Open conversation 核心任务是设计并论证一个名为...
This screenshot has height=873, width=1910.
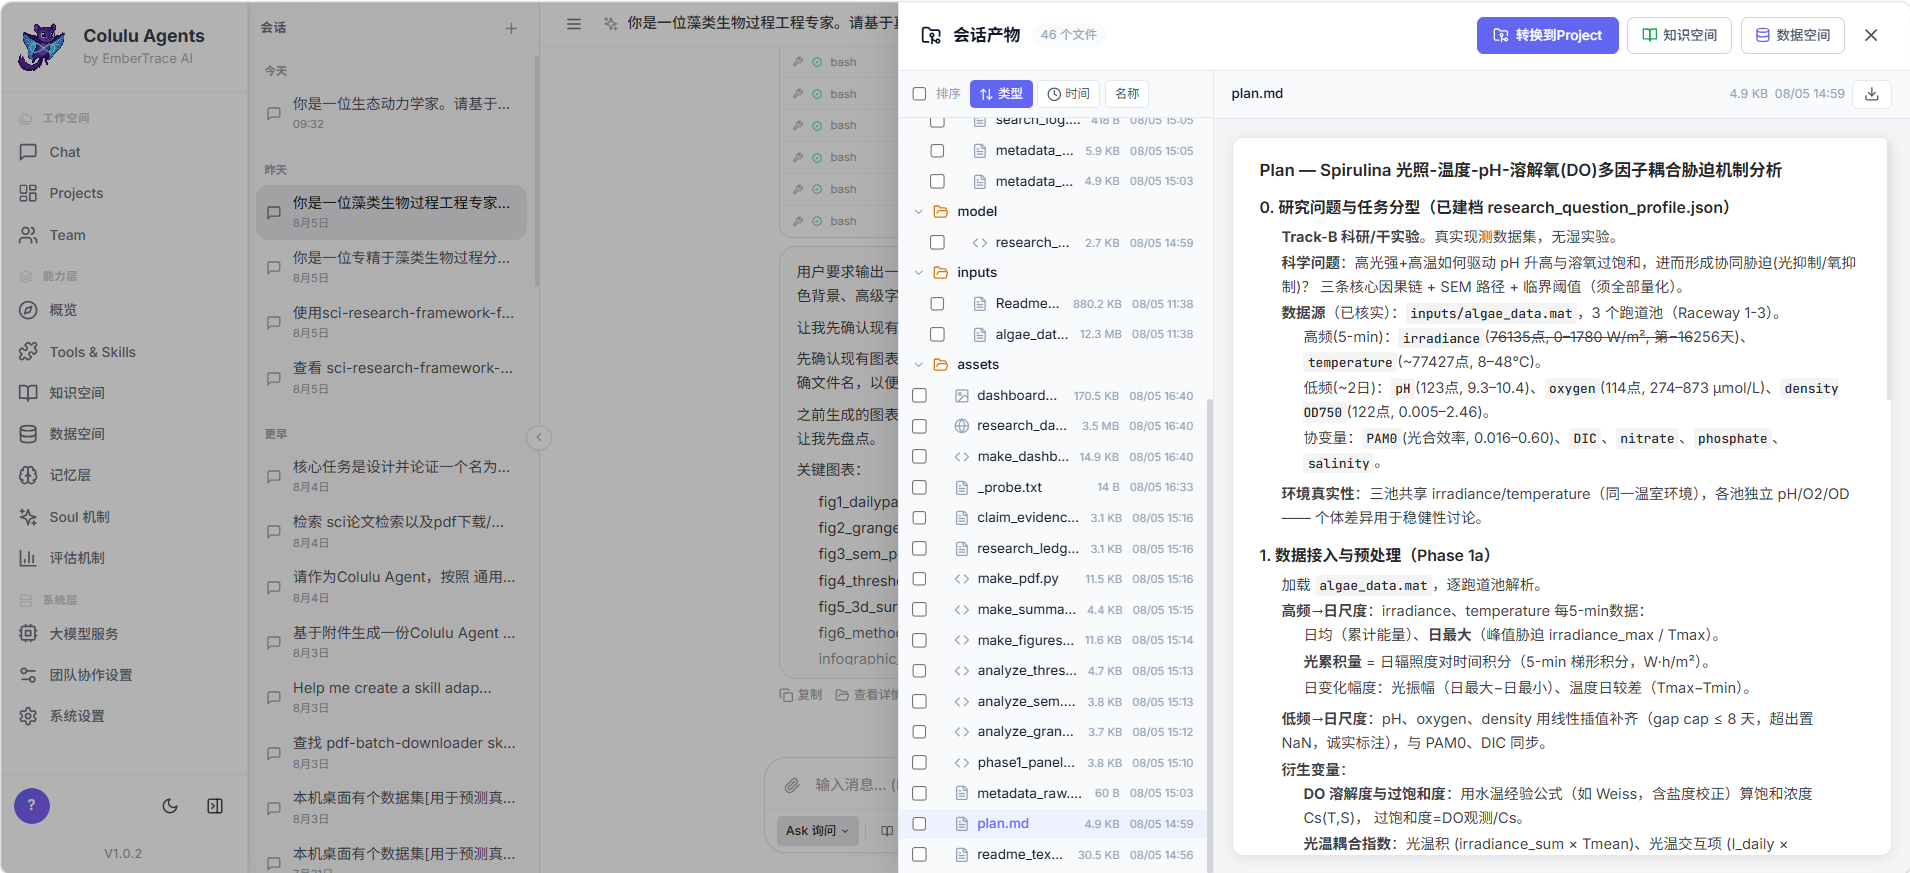tap(392, 476)
